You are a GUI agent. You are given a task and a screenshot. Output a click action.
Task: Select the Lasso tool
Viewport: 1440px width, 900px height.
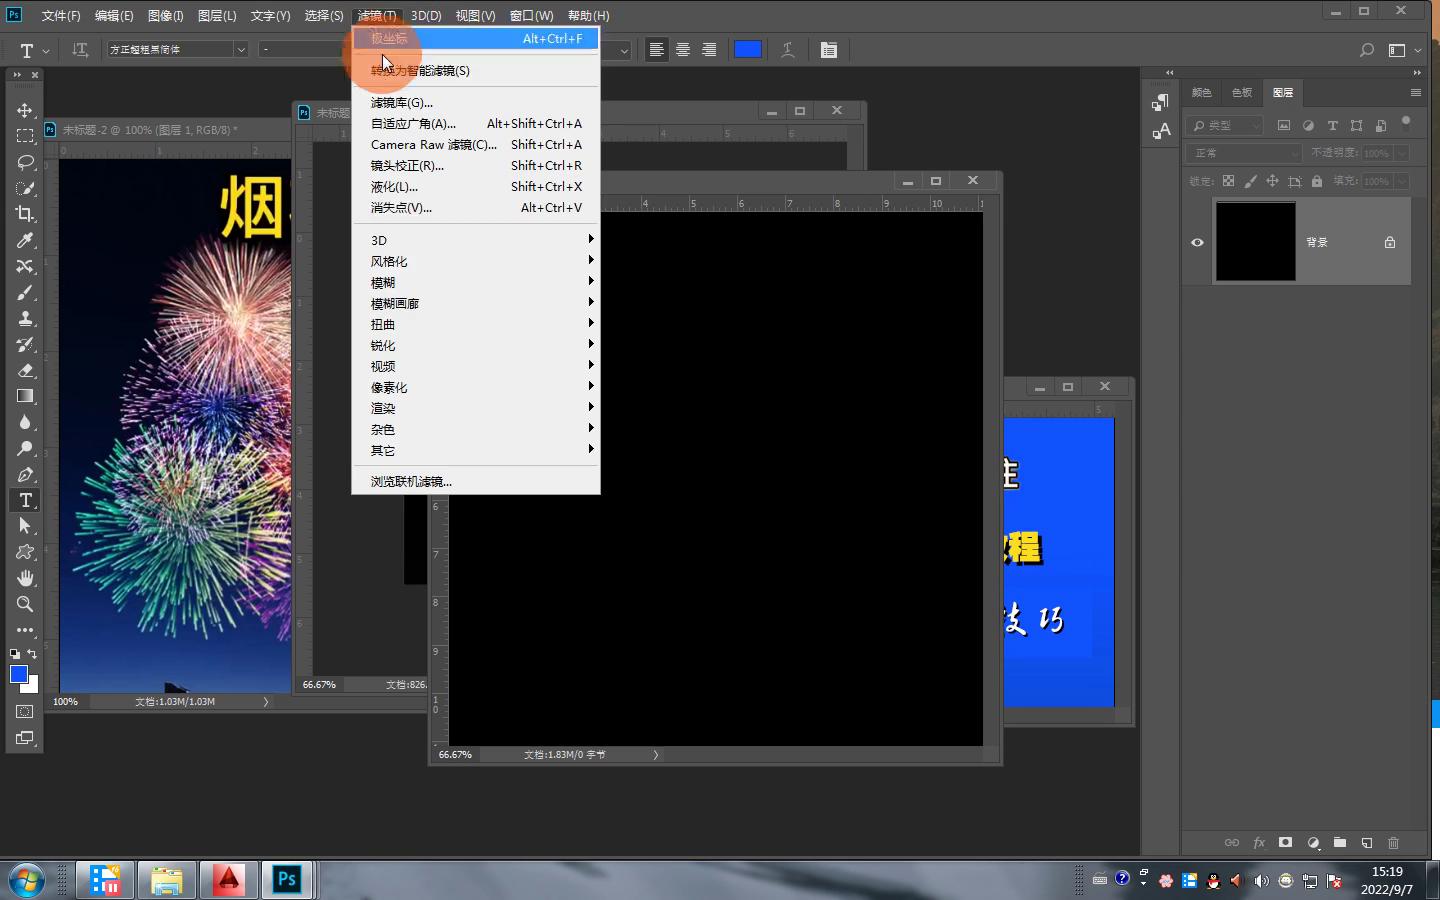[x=25, y=162]
